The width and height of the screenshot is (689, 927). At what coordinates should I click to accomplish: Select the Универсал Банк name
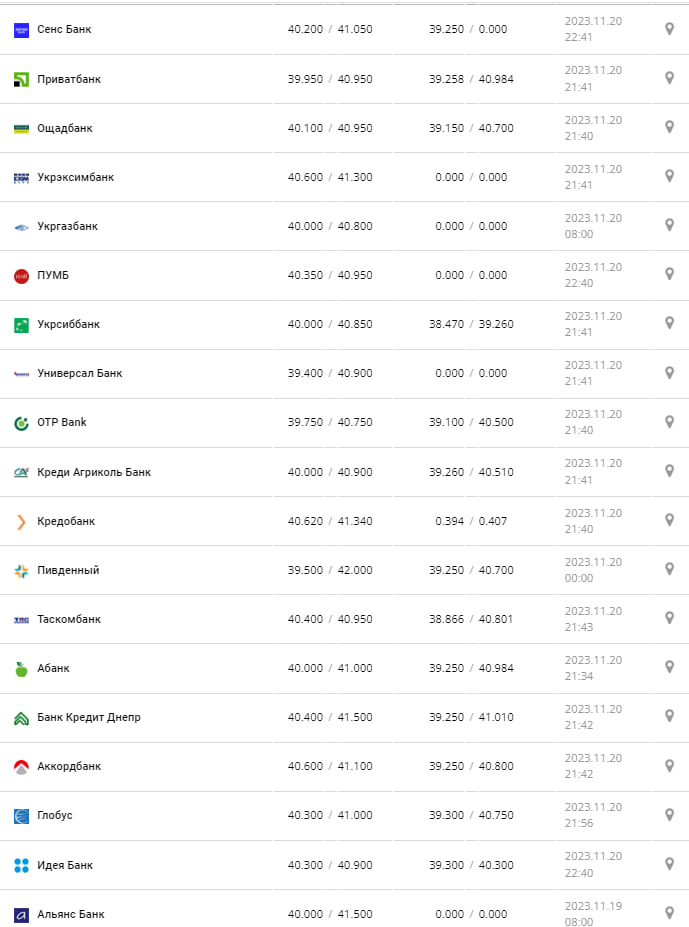pos(79,373)
